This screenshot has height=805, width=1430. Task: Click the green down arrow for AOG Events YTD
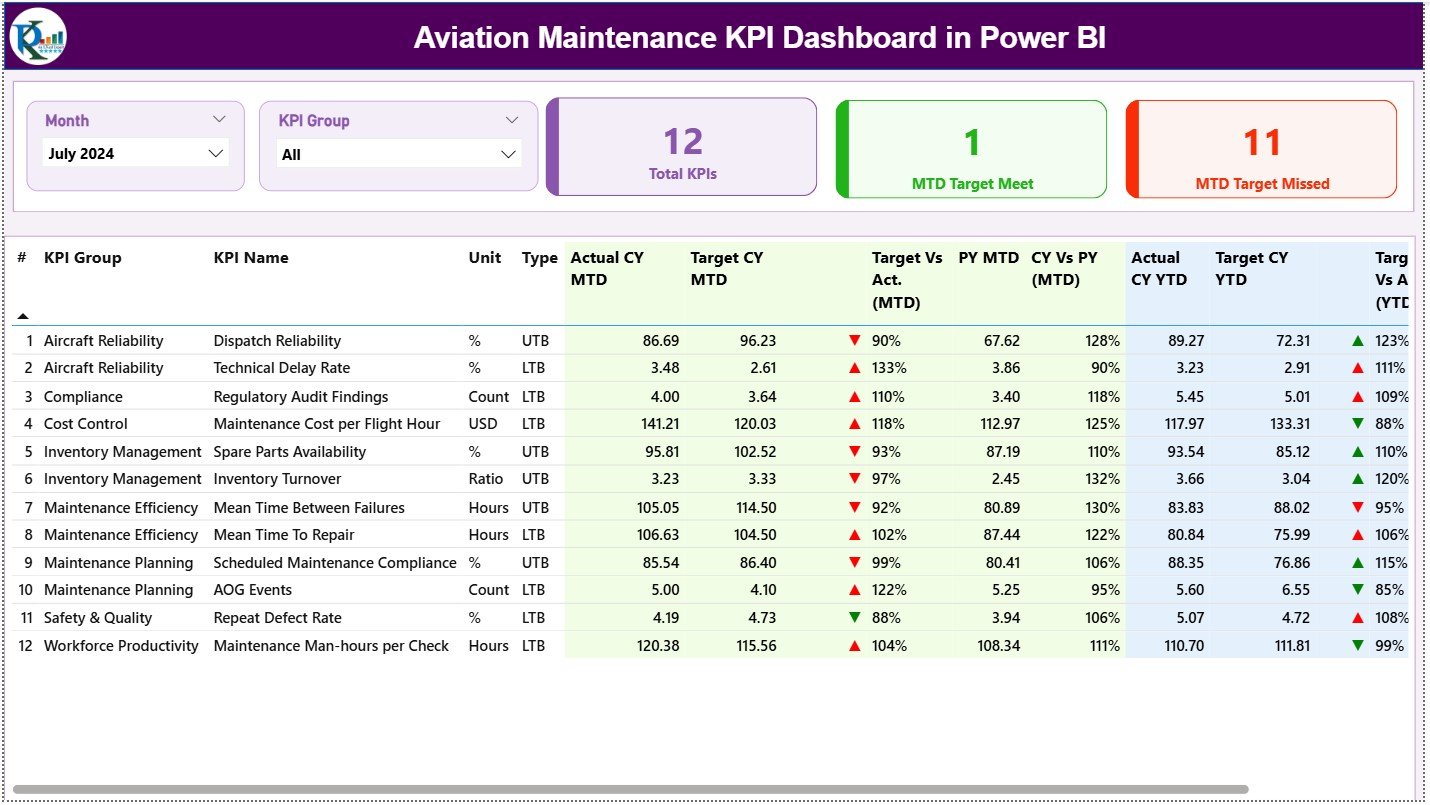tap(1359, 590)
